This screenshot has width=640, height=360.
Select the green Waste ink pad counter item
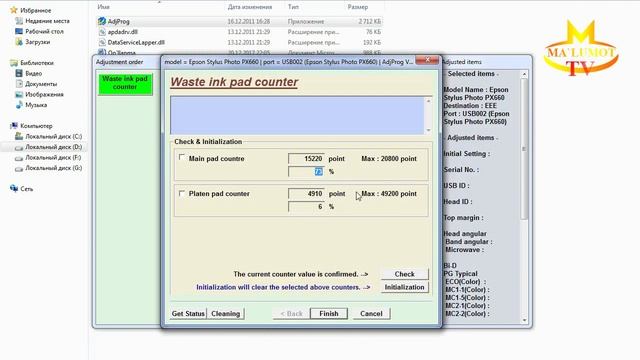(125, 83)
